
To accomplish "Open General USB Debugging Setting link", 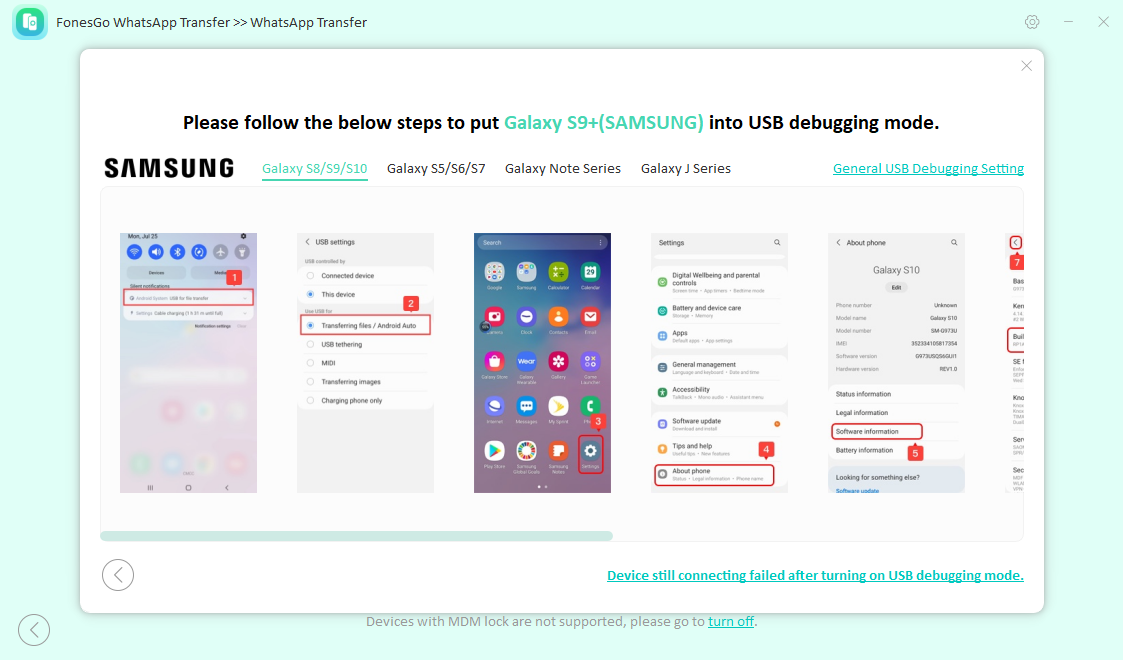I will coord(928,169).
